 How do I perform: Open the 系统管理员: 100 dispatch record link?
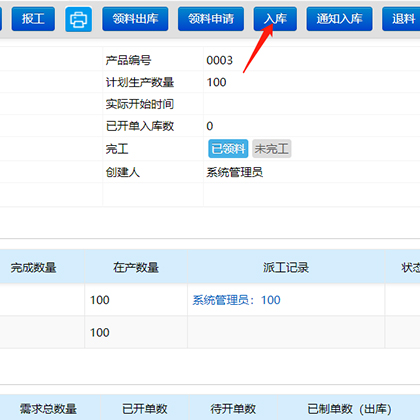point(236,300)
